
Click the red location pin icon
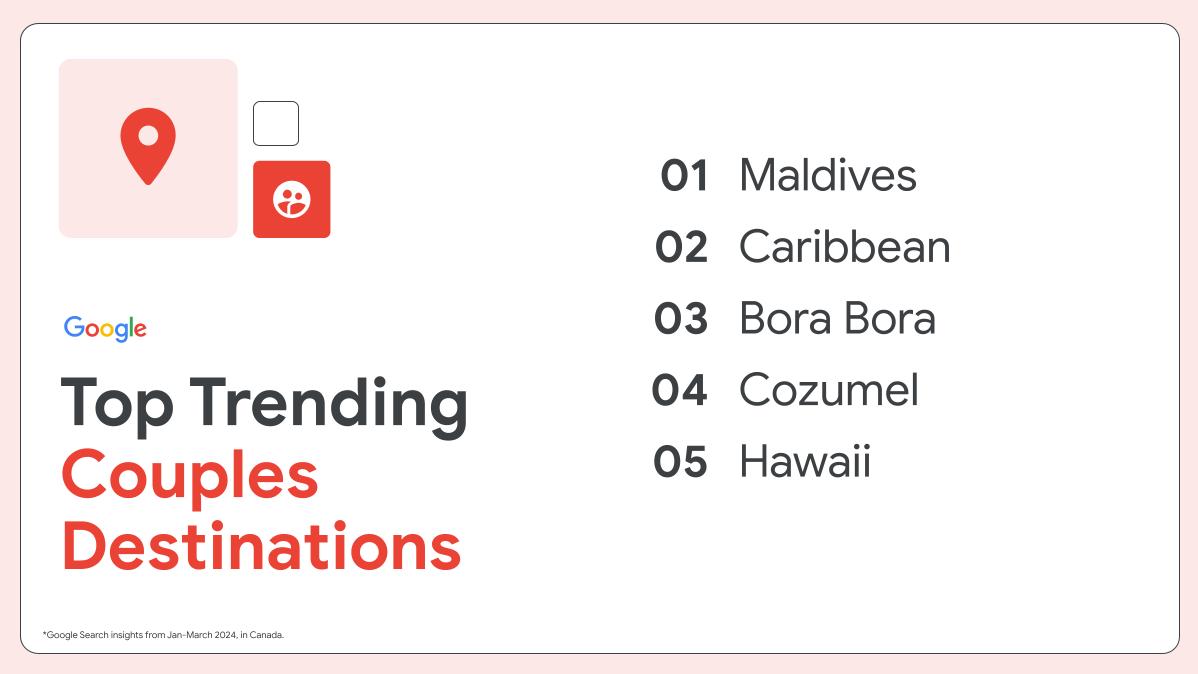[148, 144]
